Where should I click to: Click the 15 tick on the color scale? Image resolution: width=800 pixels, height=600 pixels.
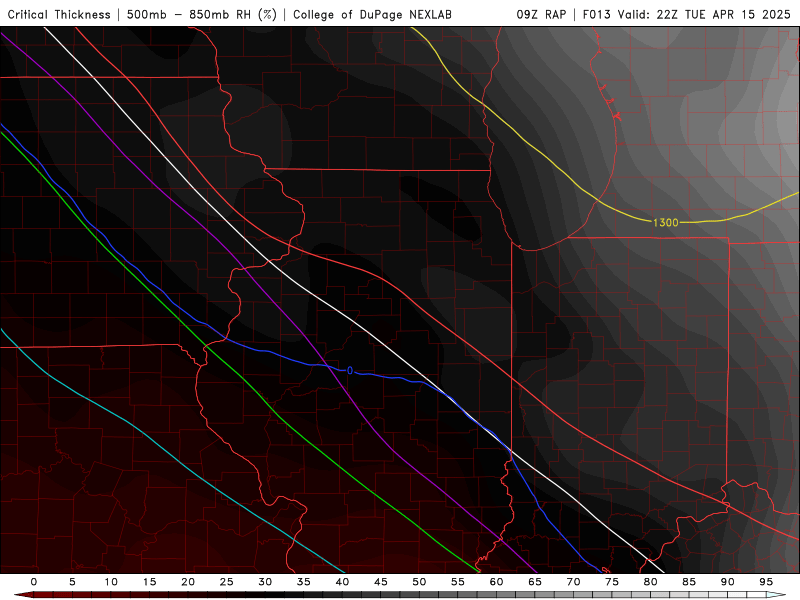(x=149, y=582)
